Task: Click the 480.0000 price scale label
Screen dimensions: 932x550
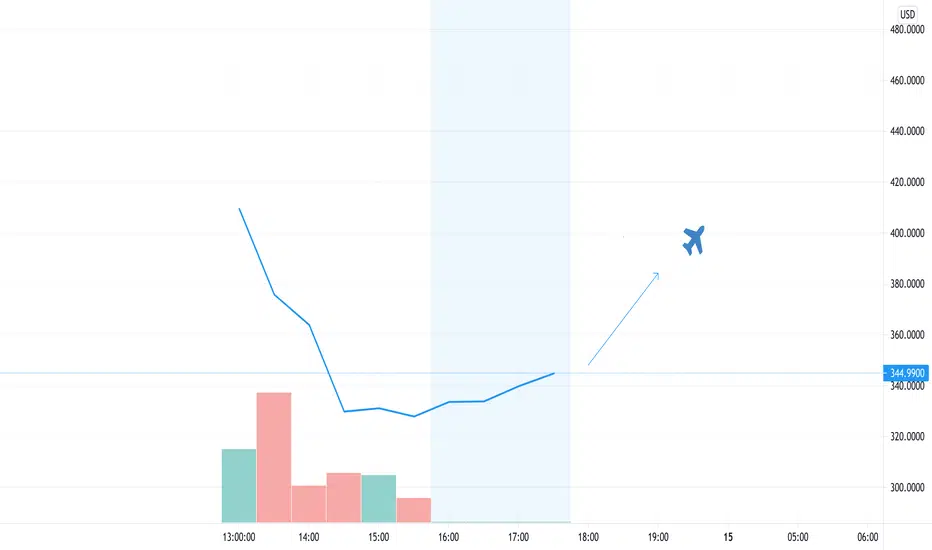Action: click(907, 30)
